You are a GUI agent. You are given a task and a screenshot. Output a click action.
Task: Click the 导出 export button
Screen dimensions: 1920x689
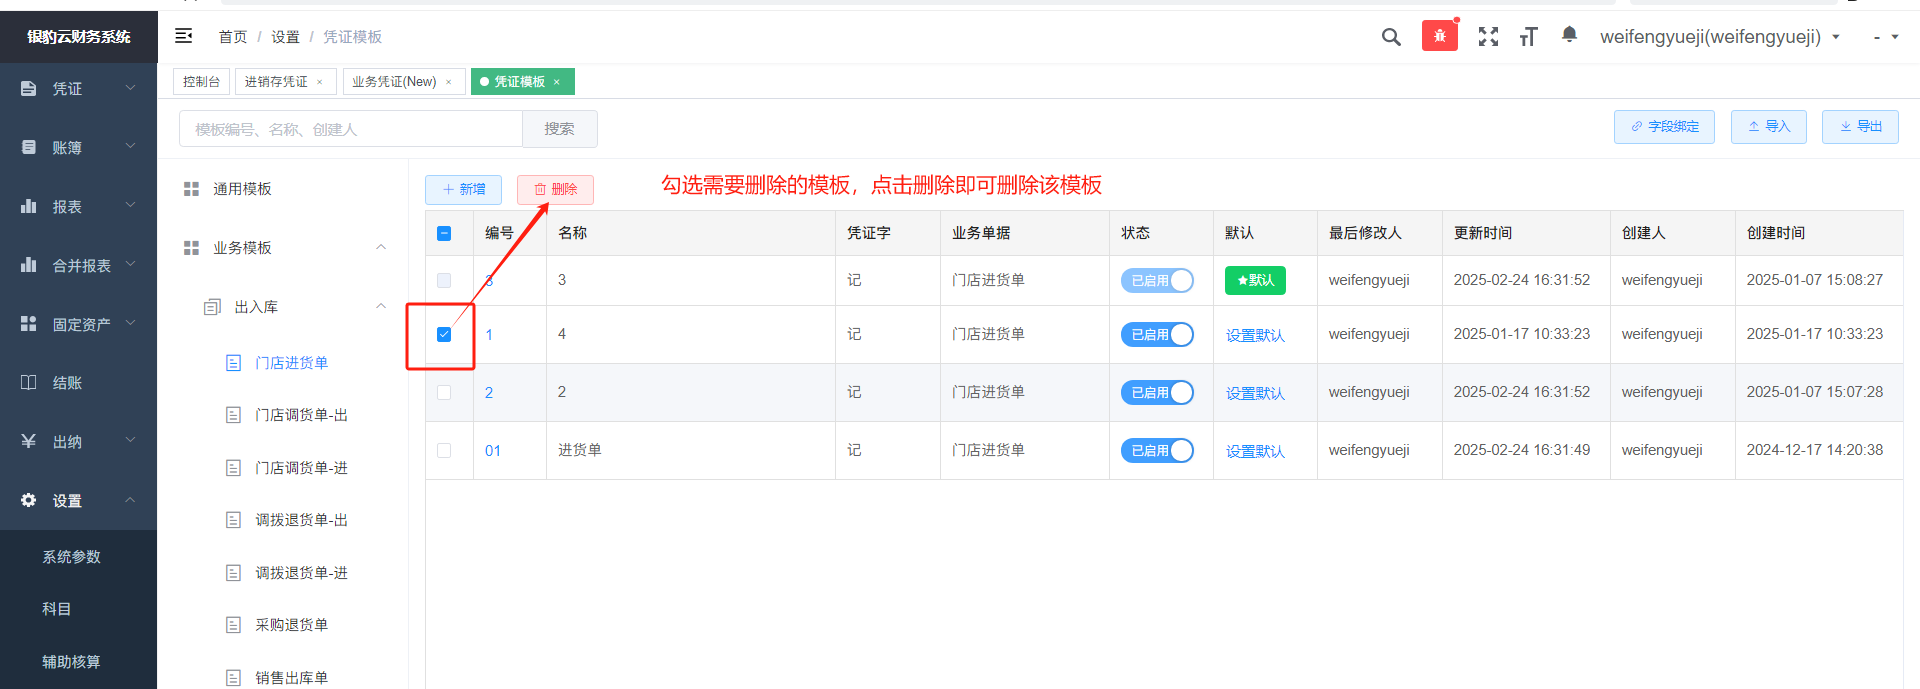(x=1860, y=127)
